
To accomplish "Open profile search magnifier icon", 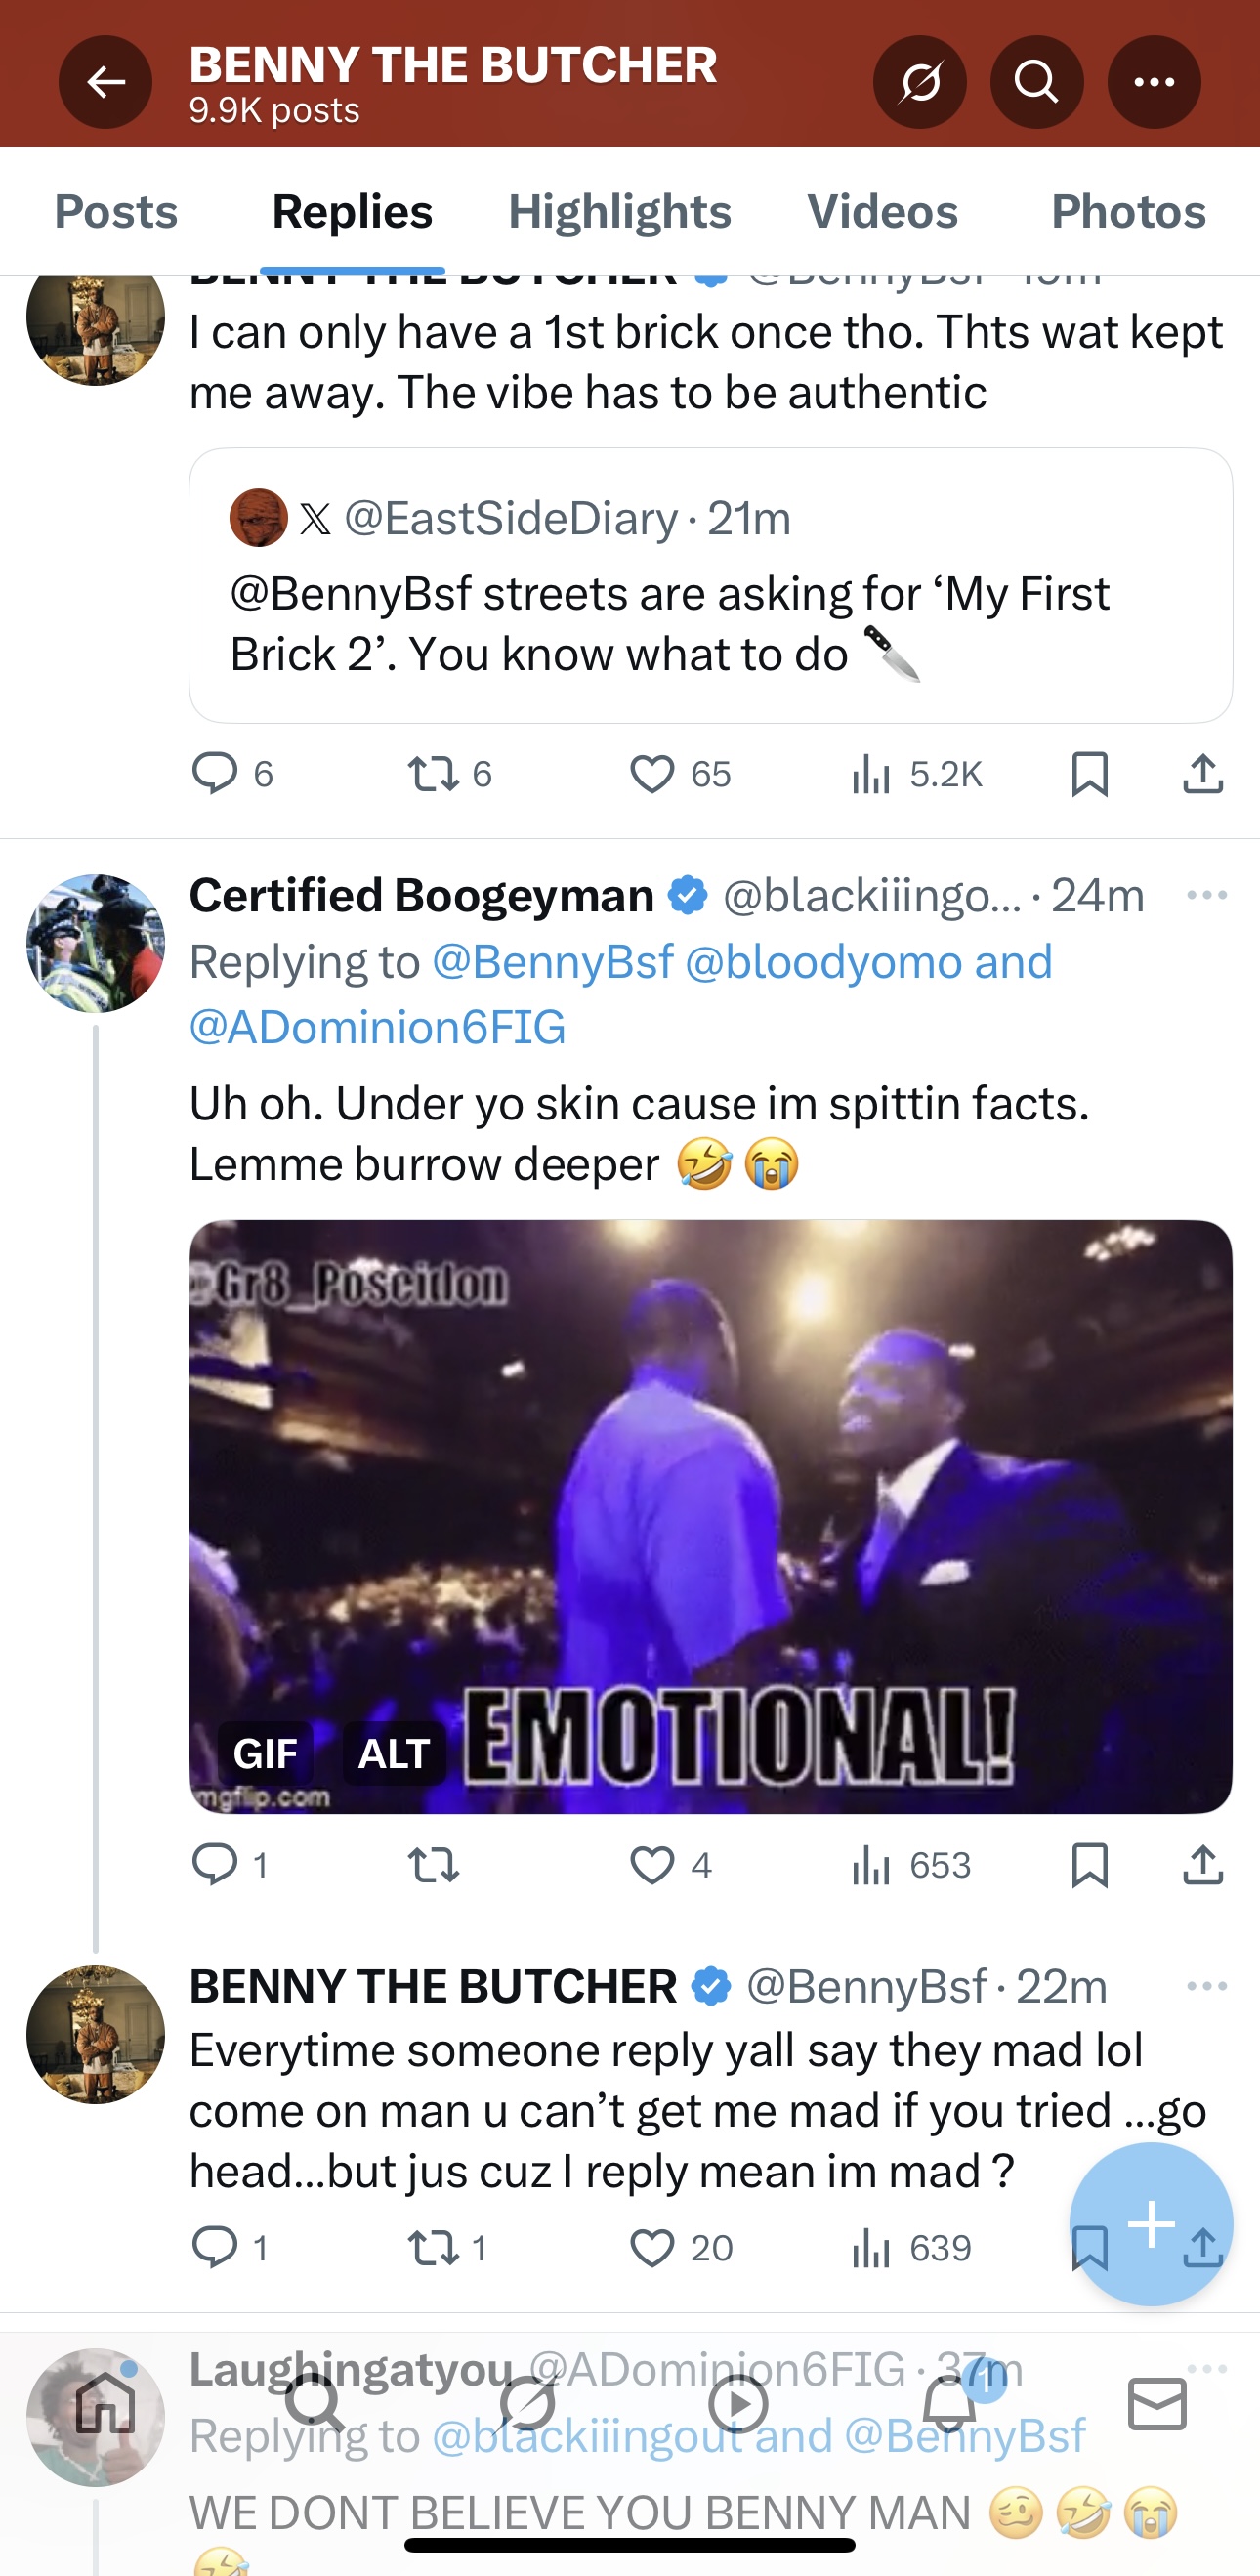I will pos(1036,82).
